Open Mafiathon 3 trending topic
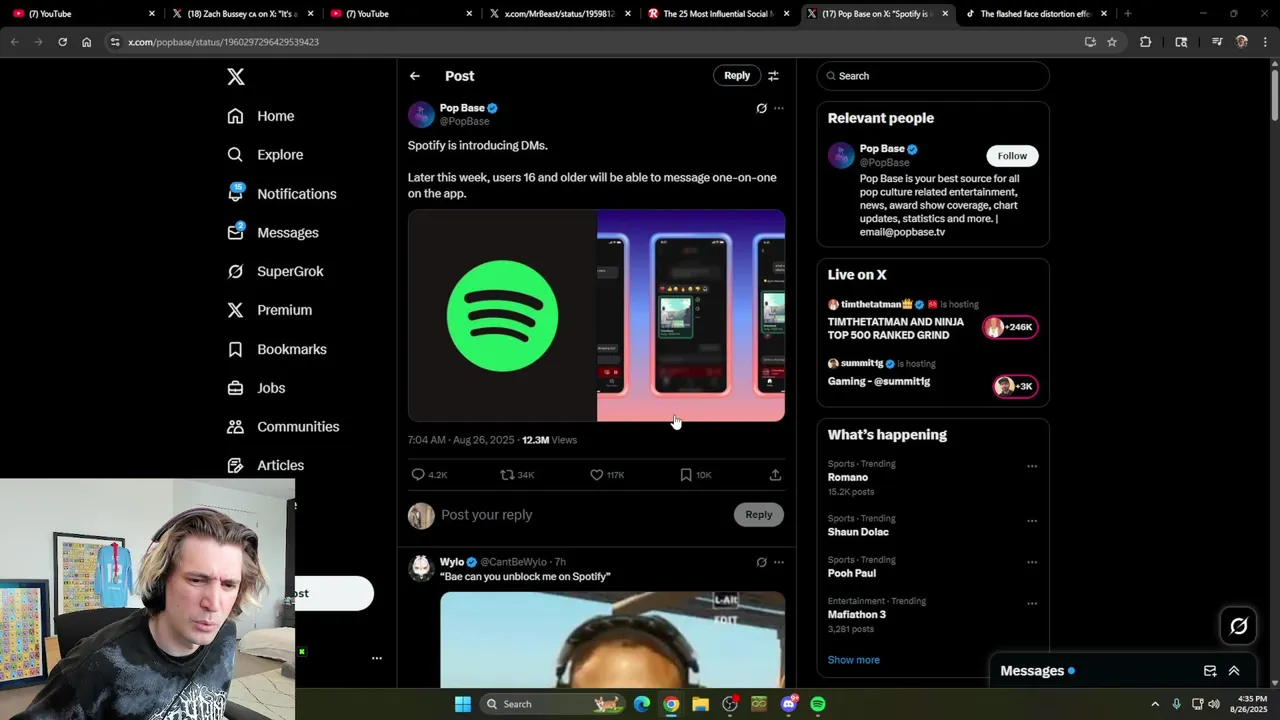 pyautogui.click(x=857, y=614)
